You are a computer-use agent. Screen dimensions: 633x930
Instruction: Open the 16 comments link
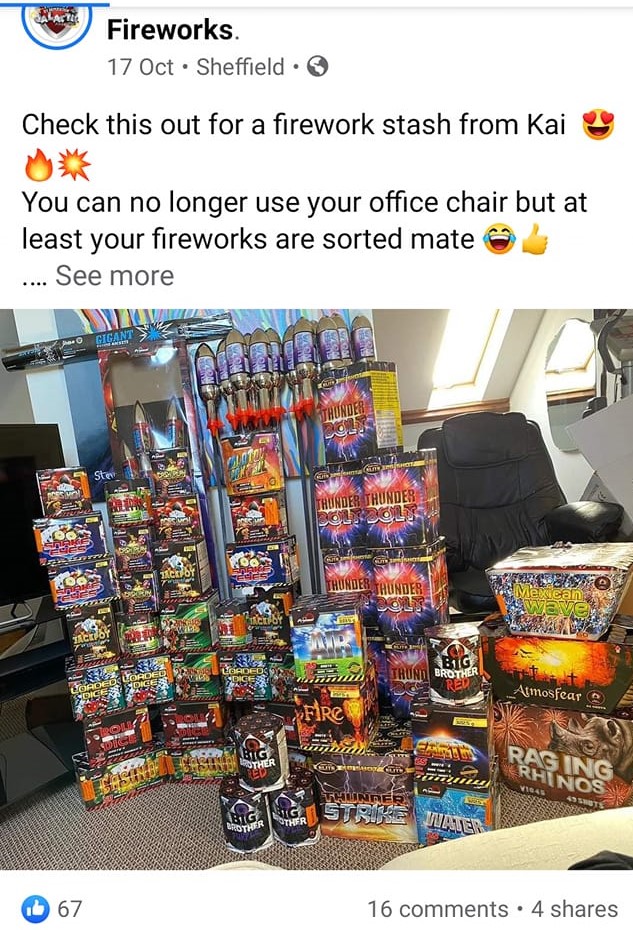[438, 909]
